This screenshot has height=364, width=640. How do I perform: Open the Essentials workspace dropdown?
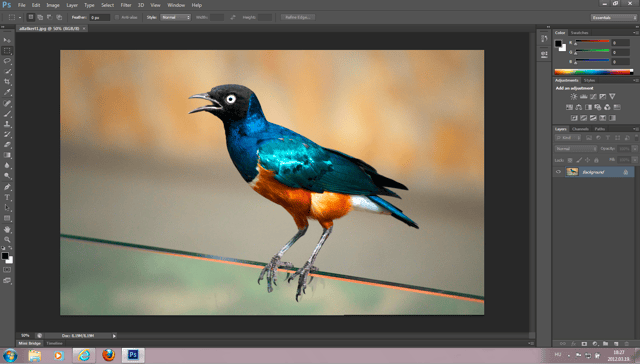[x=613, y=18]
